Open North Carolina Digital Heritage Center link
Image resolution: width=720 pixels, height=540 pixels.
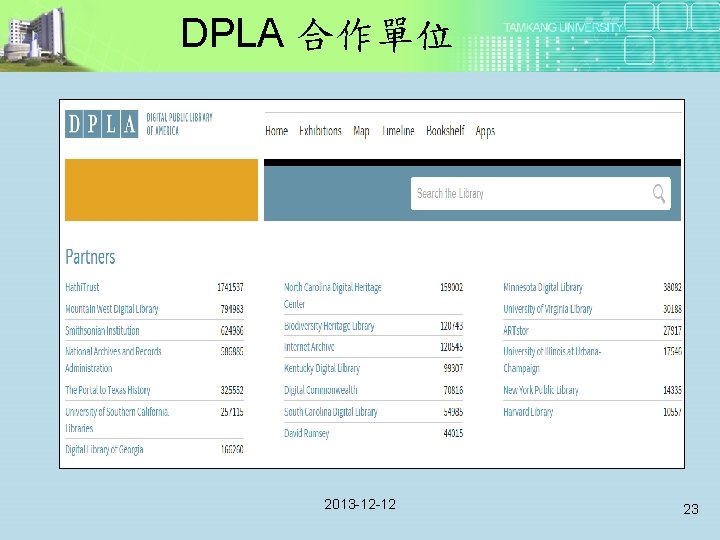pyautogui.click(x=333, y=295)
